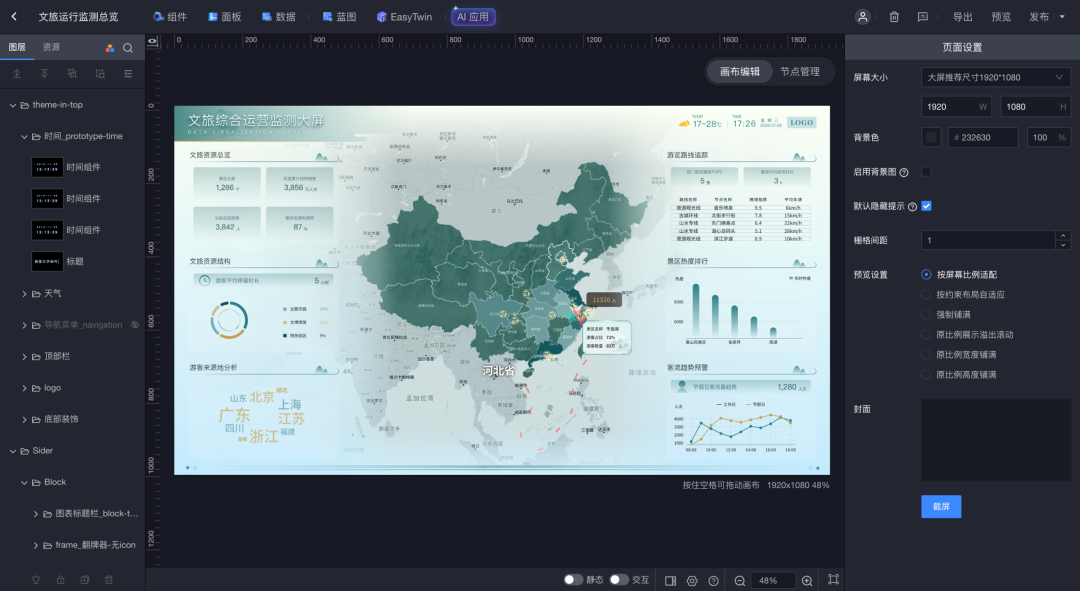Screen dimensions: 1080x591
Task: Collapse the theme-in-top folder
Action: [x=12, y=105]
